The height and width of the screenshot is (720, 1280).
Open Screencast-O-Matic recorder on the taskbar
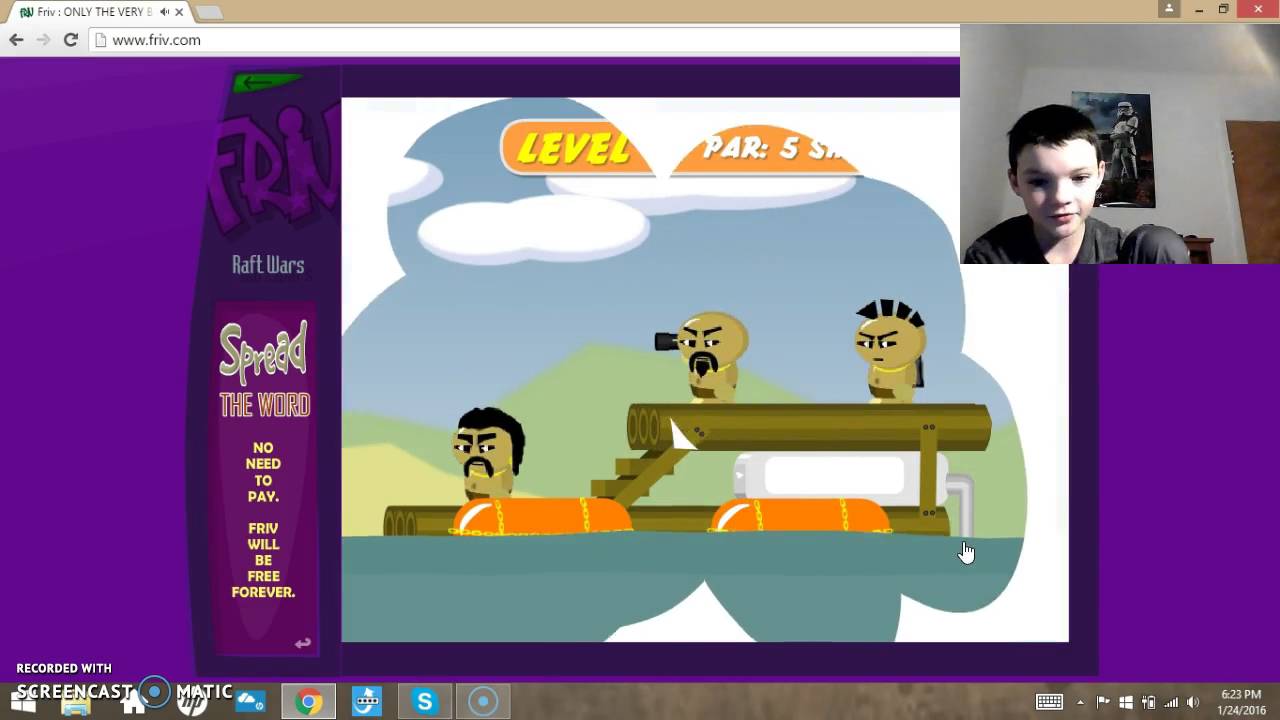[483, 702]
